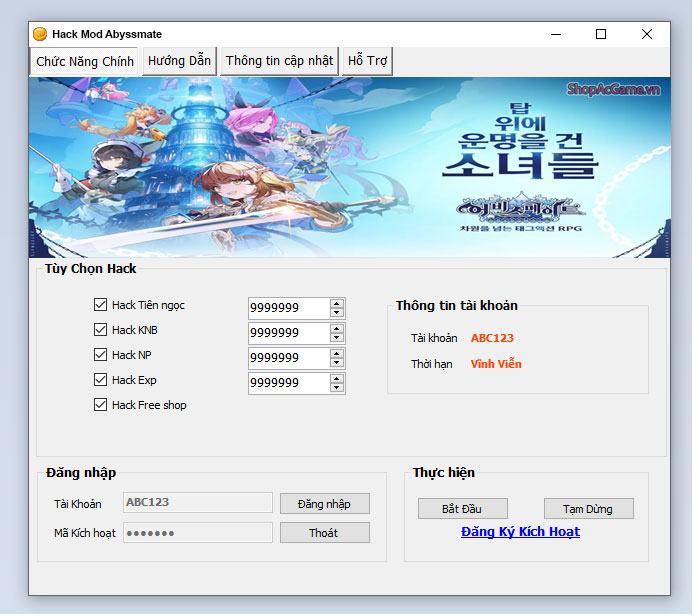The width and height of the screenshot is (693, 616).
Task: Increase the Hack Tiên ngọc value with up arrow
Action: (x=337, y=304)
